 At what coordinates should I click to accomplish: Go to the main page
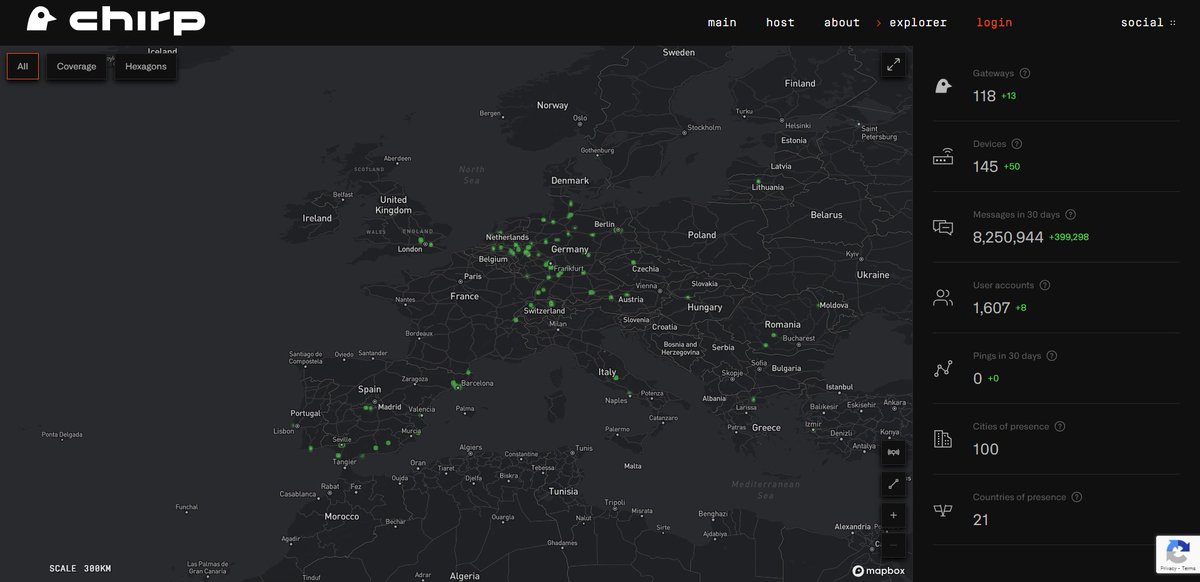click(x=722, y=22)
